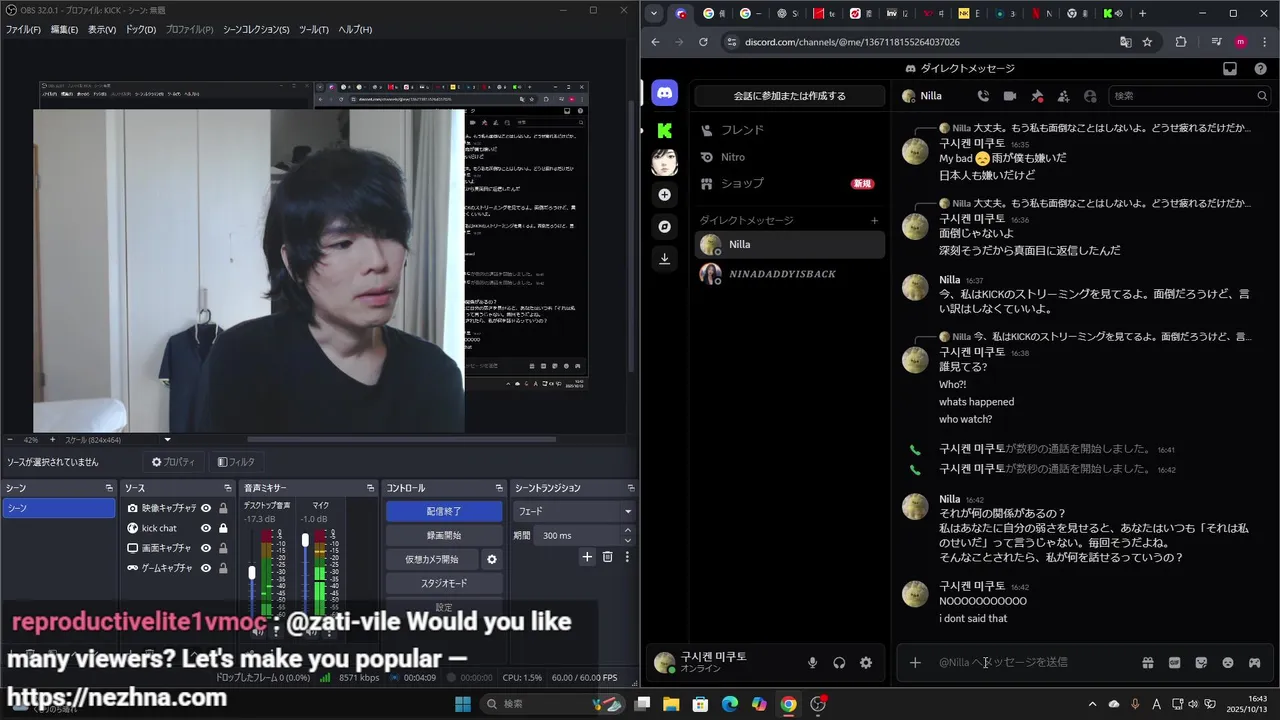Hide the kick chat source
The width and height of the screenshot is (1280, 720).
tap(206, 528)
